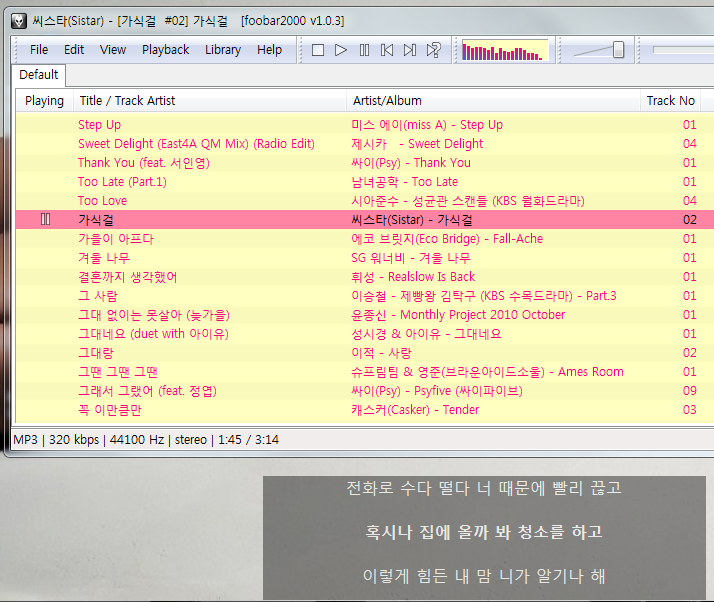714x602 pixels.
Task: Select 그래서 그랬어 (feat. 정엽) track
Action: (x=148, y=391)
